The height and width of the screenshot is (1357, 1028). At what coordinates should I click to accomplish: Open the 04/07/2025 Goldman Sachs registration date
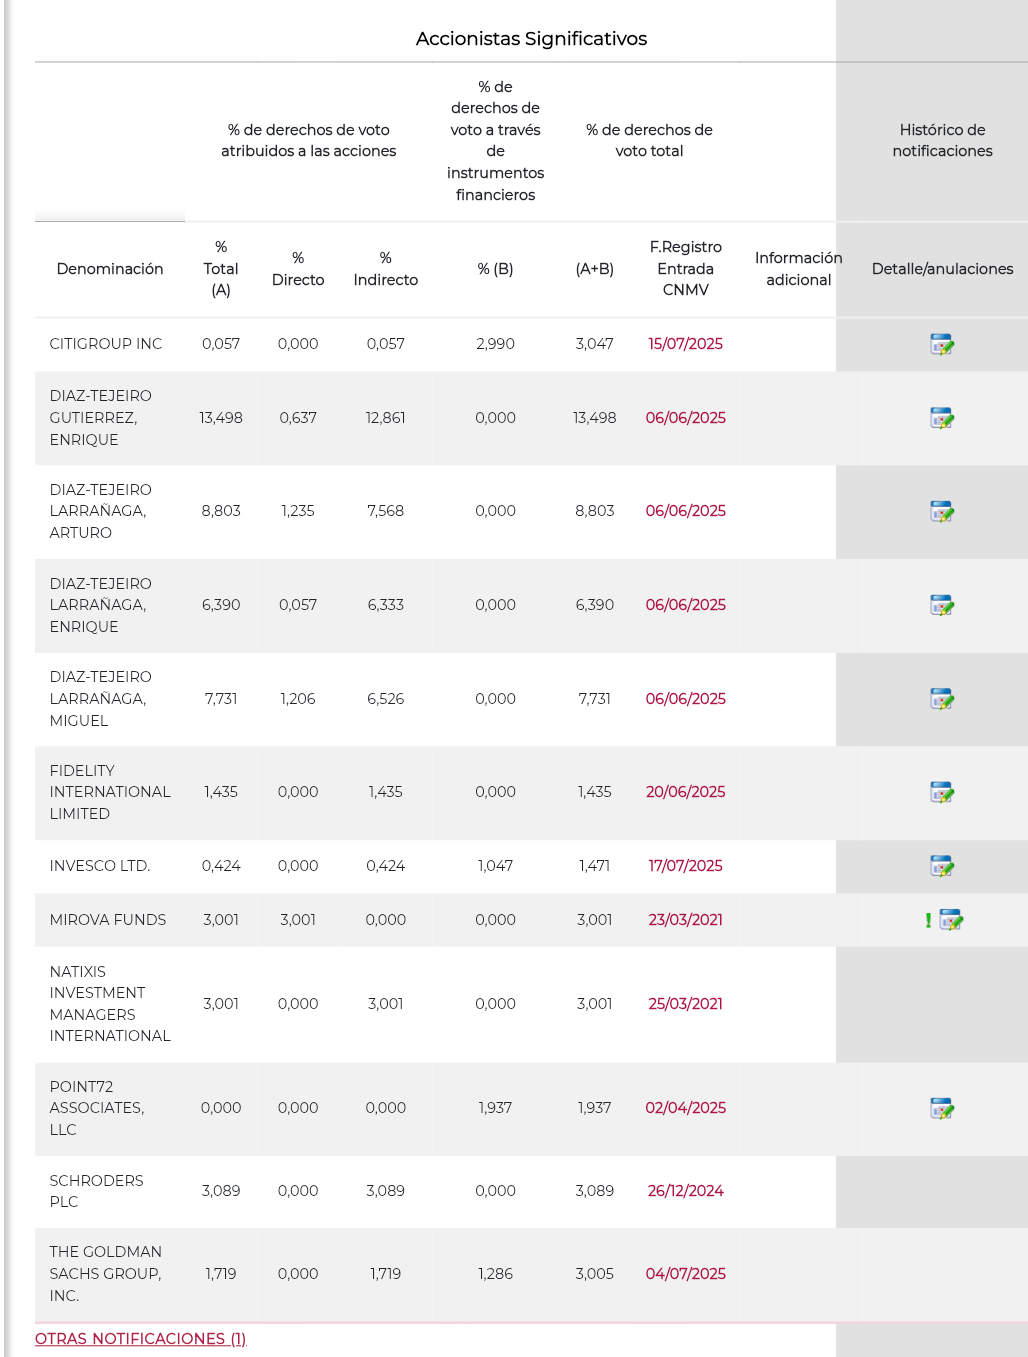(x=685, y=1274)
